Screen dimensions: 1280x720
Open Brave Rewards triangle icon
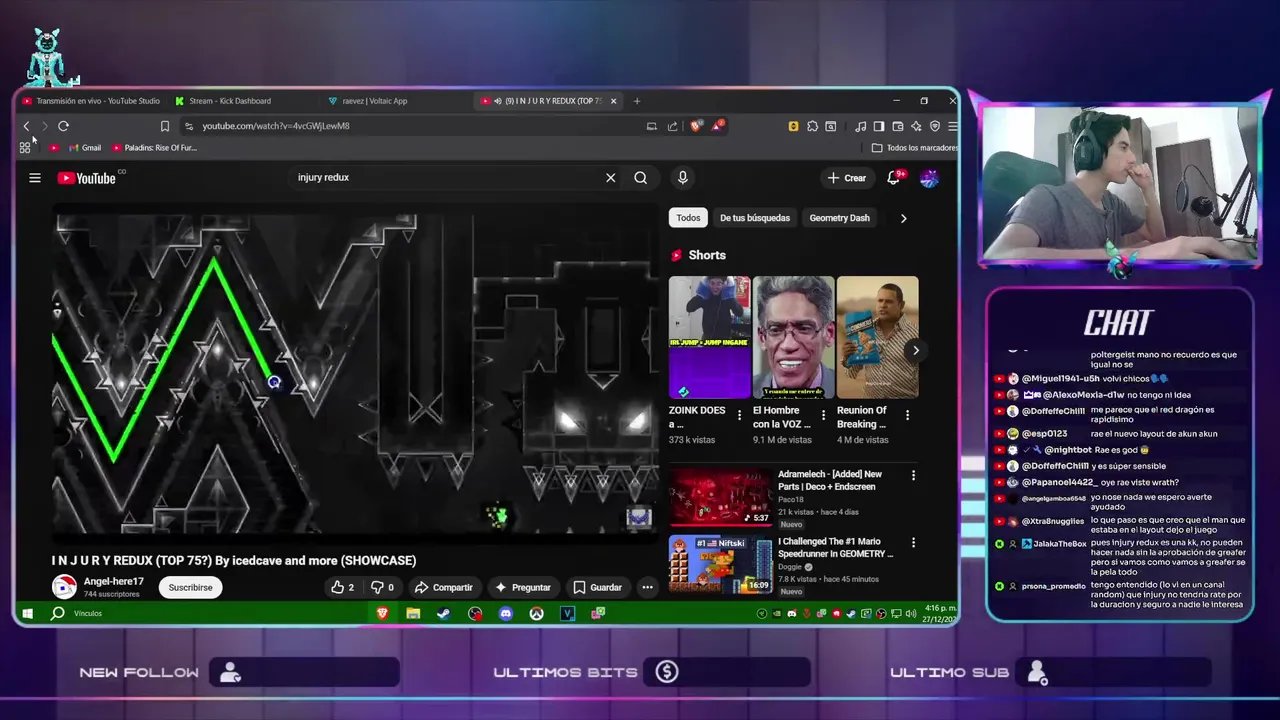(x=718, y=126)
